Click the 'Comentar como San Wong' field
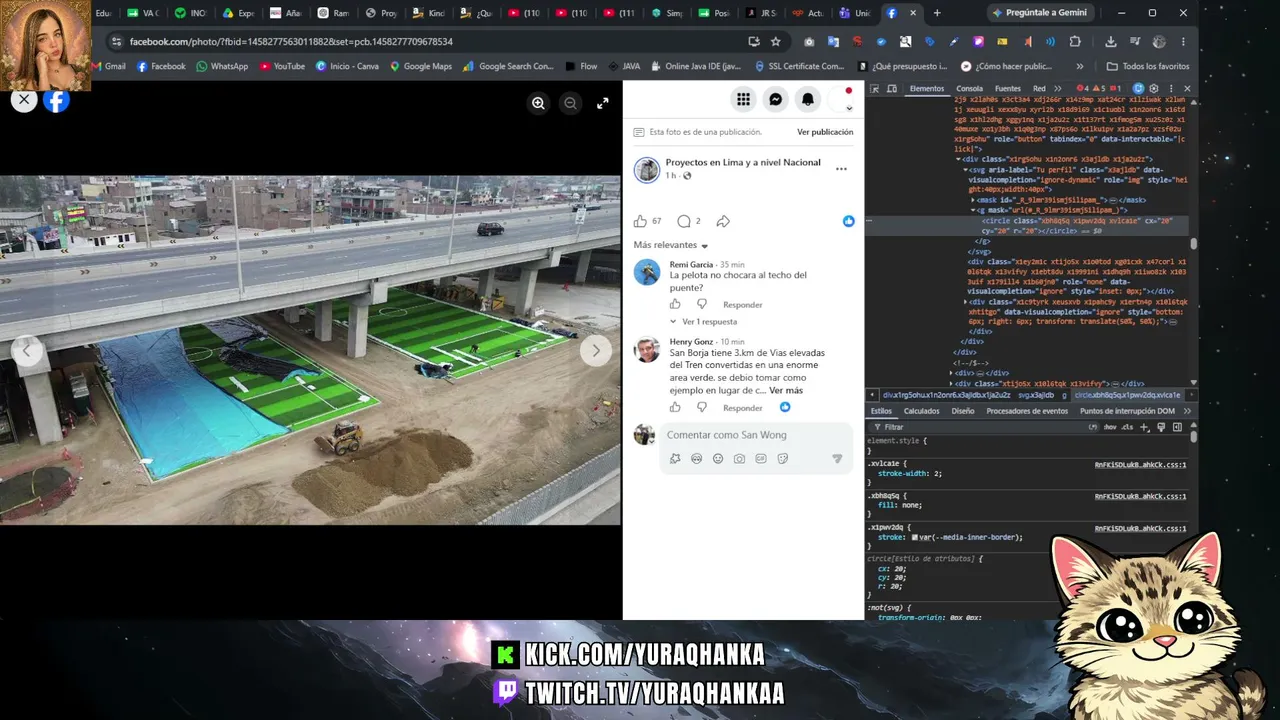 [x=755, y=435]
